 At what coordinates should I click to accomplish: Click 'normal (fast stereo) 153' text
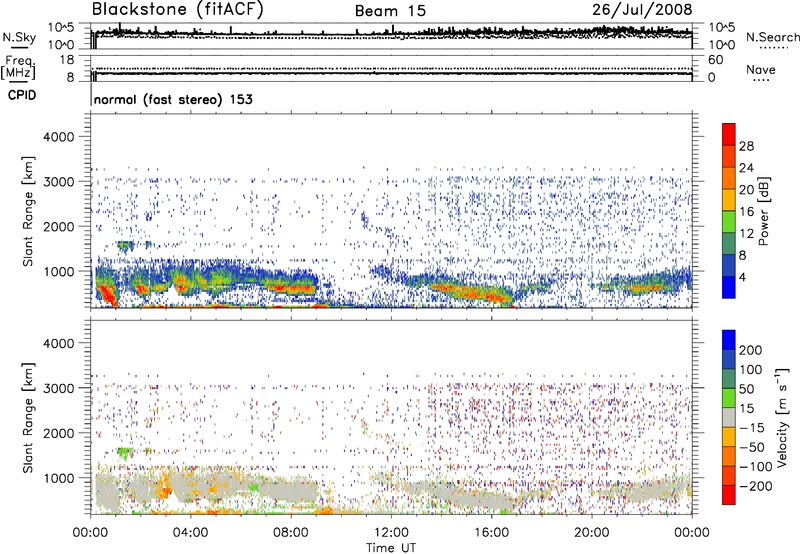coord(173,99)
